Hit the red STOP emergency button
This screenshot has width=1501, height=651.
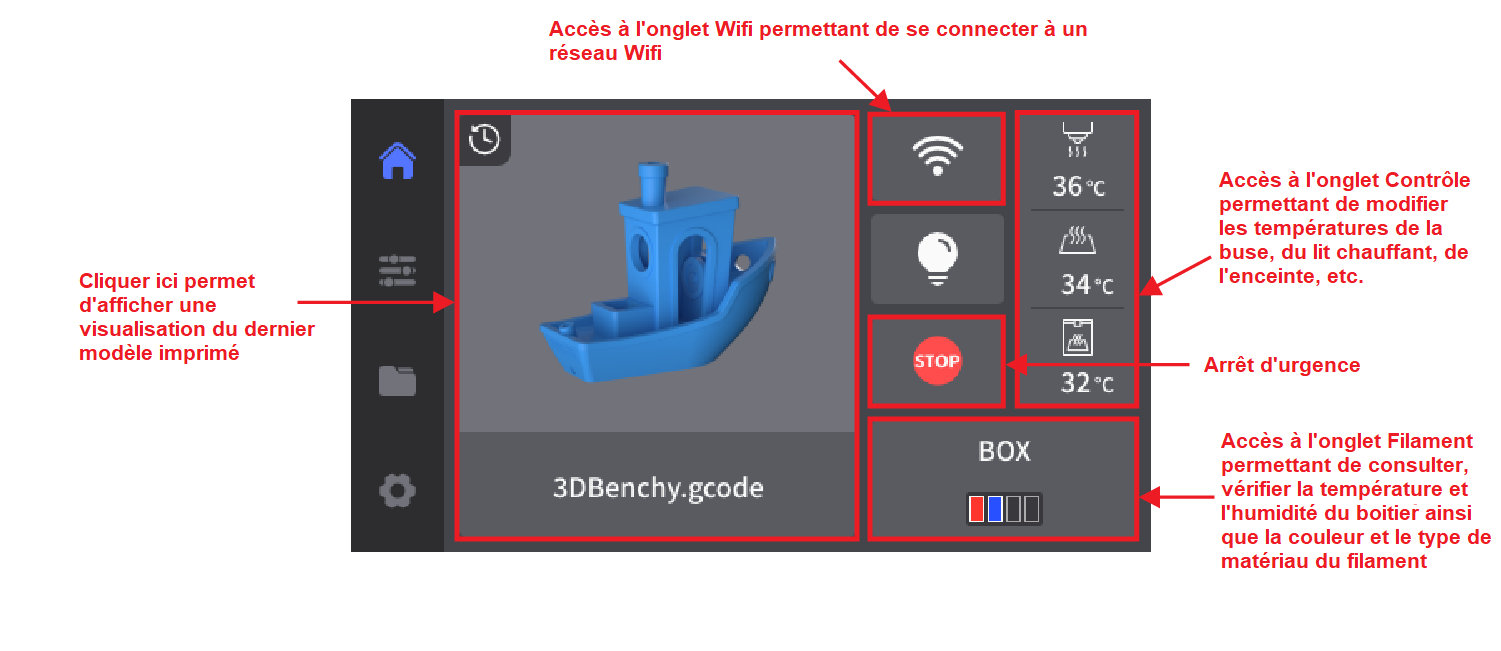(937, 361)
